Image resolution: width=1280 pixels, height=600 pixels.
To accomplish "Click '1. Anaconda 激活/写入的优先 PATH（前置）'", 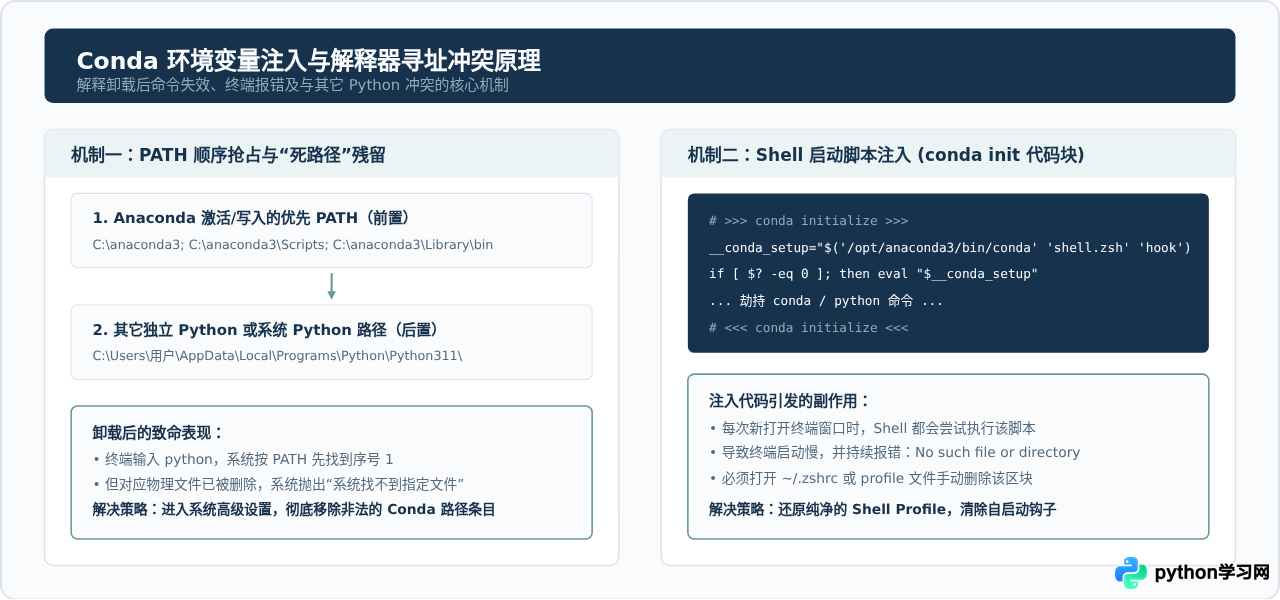I will pos(251,218).
